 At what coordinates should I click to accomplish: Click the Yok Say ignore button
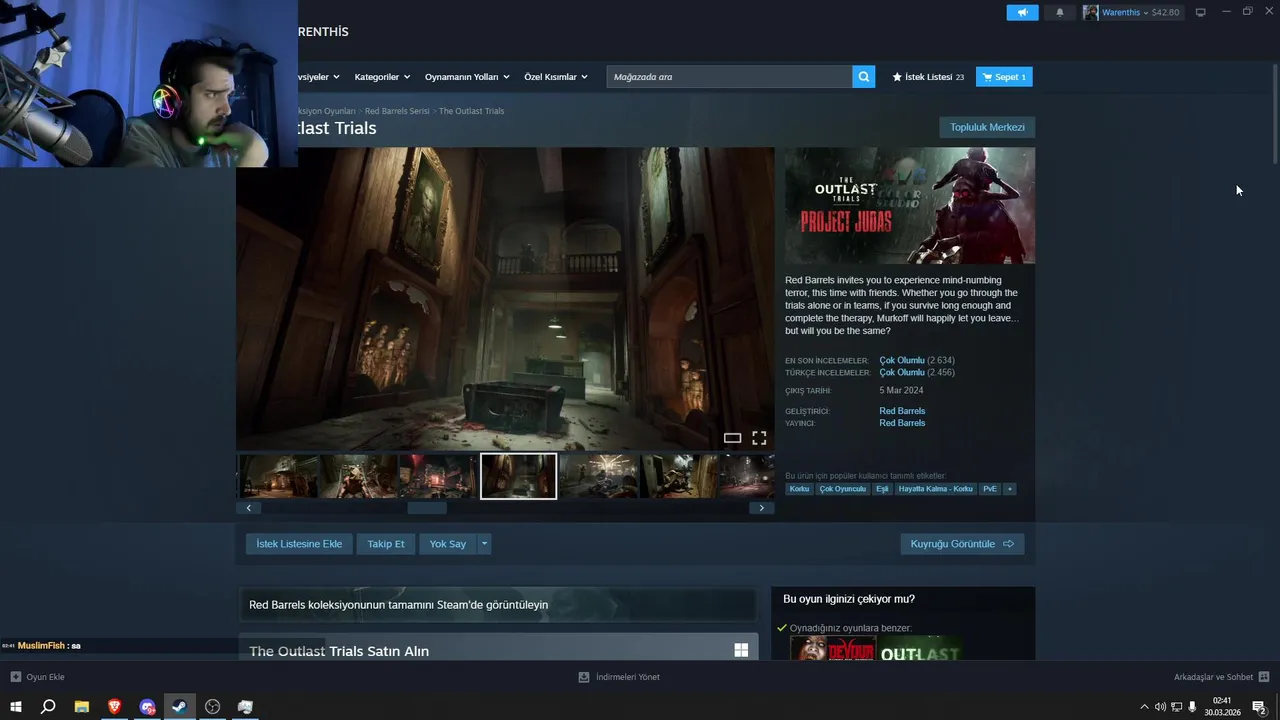tap(448, 544)
